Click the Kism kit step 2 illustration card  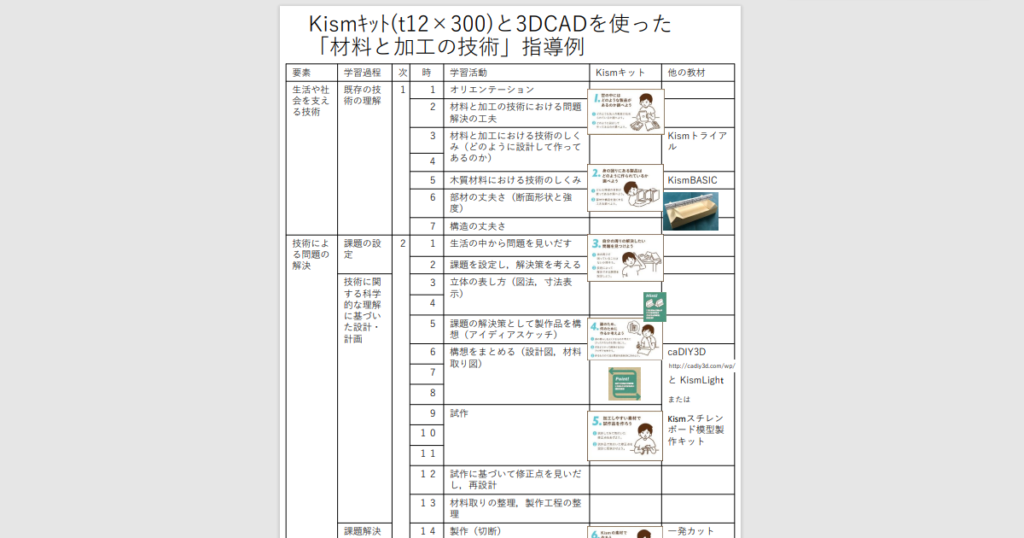(626, 190)
